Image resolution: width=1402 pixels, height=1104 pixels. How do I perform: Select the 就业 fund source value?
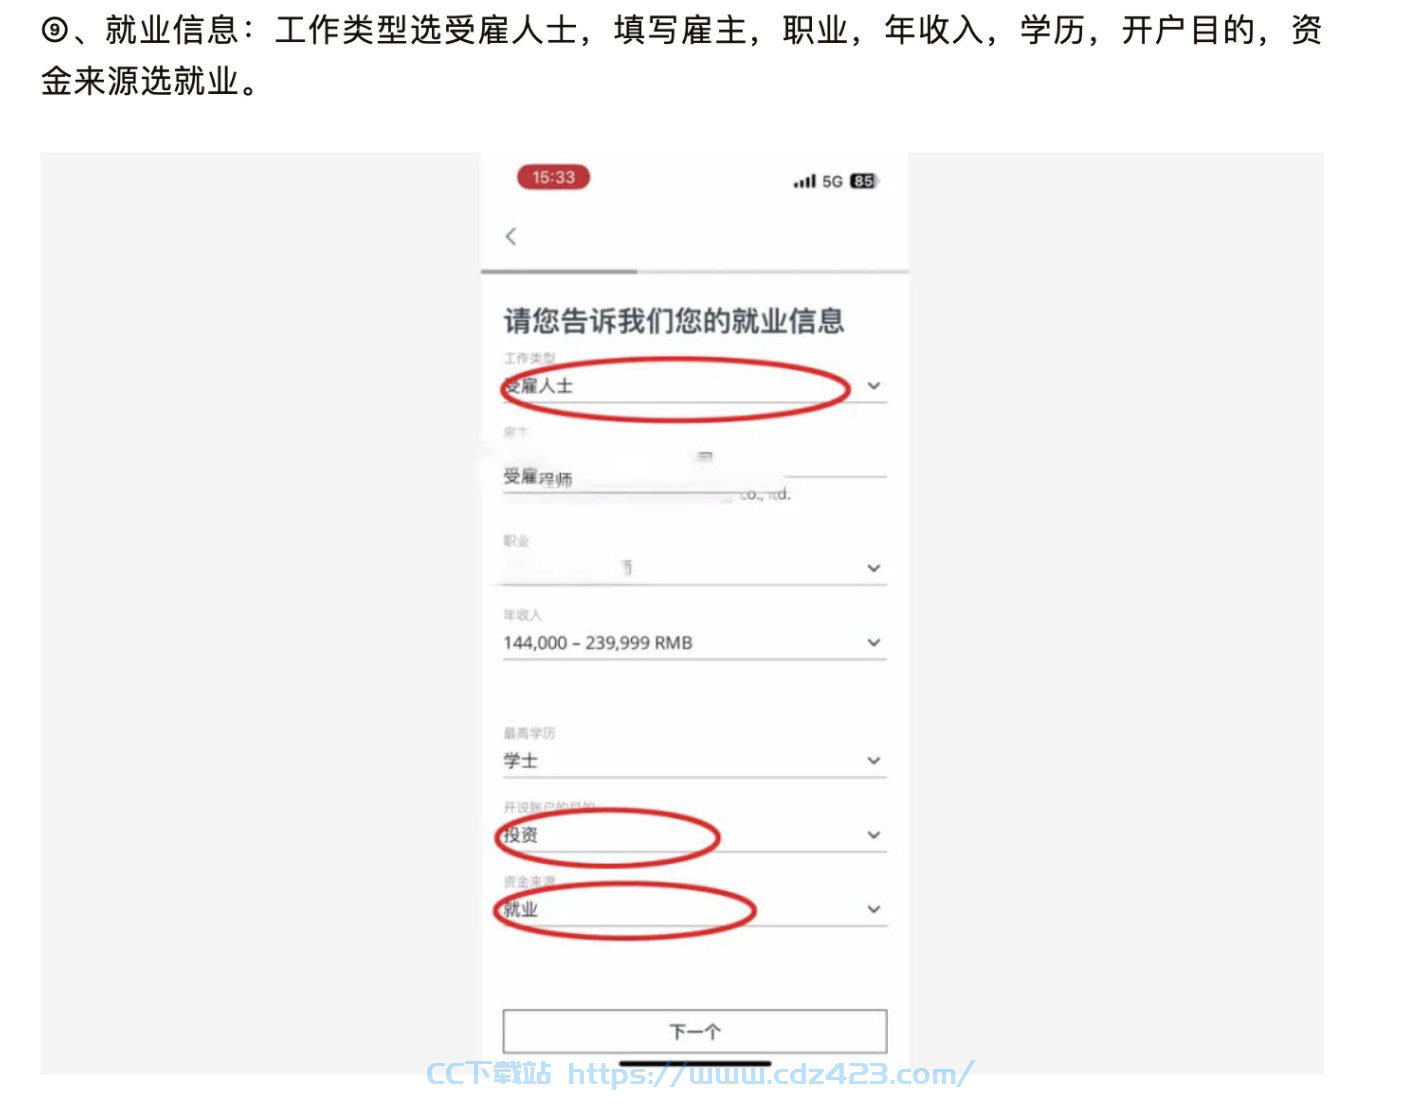pos(520,909)
